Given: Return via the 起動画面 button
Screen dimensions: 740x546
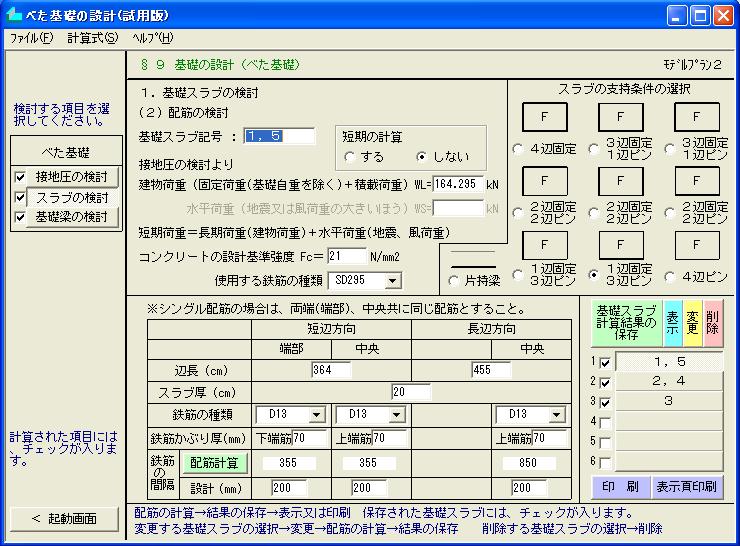Looking at the screenshot, I should click(63, 518).
